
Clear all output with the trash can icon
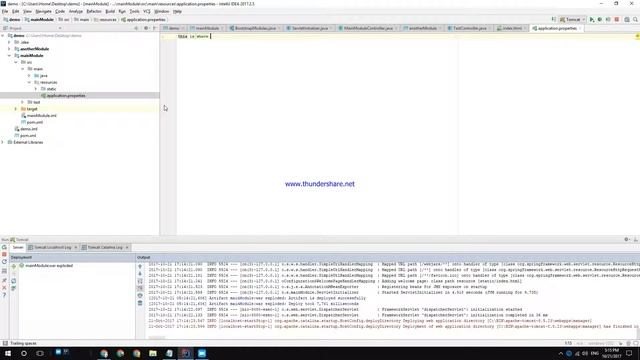tap(140, 303)
